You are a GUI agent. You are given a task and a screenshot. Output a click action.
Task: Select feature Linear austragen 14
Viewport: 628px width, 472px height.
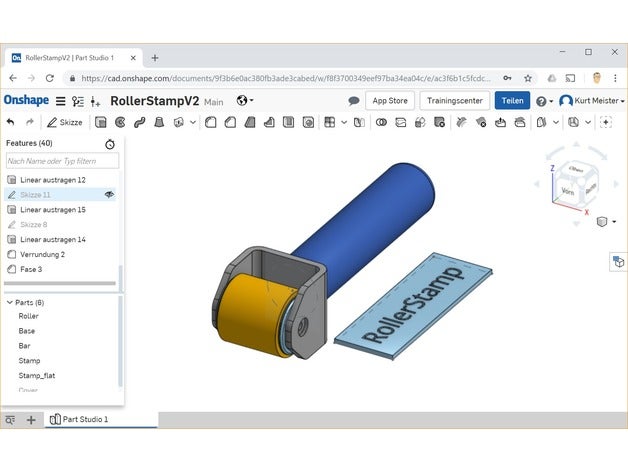point(61,239)
